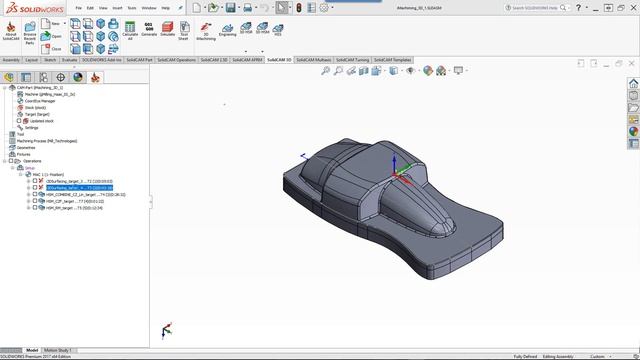The width and height of the screenshot is (640, 360).
Task: Click the Generate G-code icon
Action: coord(149,29)
